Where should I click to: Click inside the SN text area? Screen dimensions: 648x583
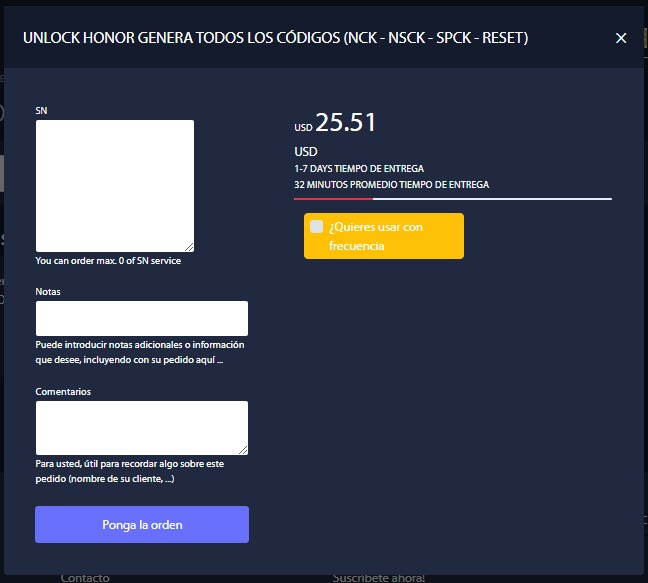pyautogui.click(x=115, y=186)
